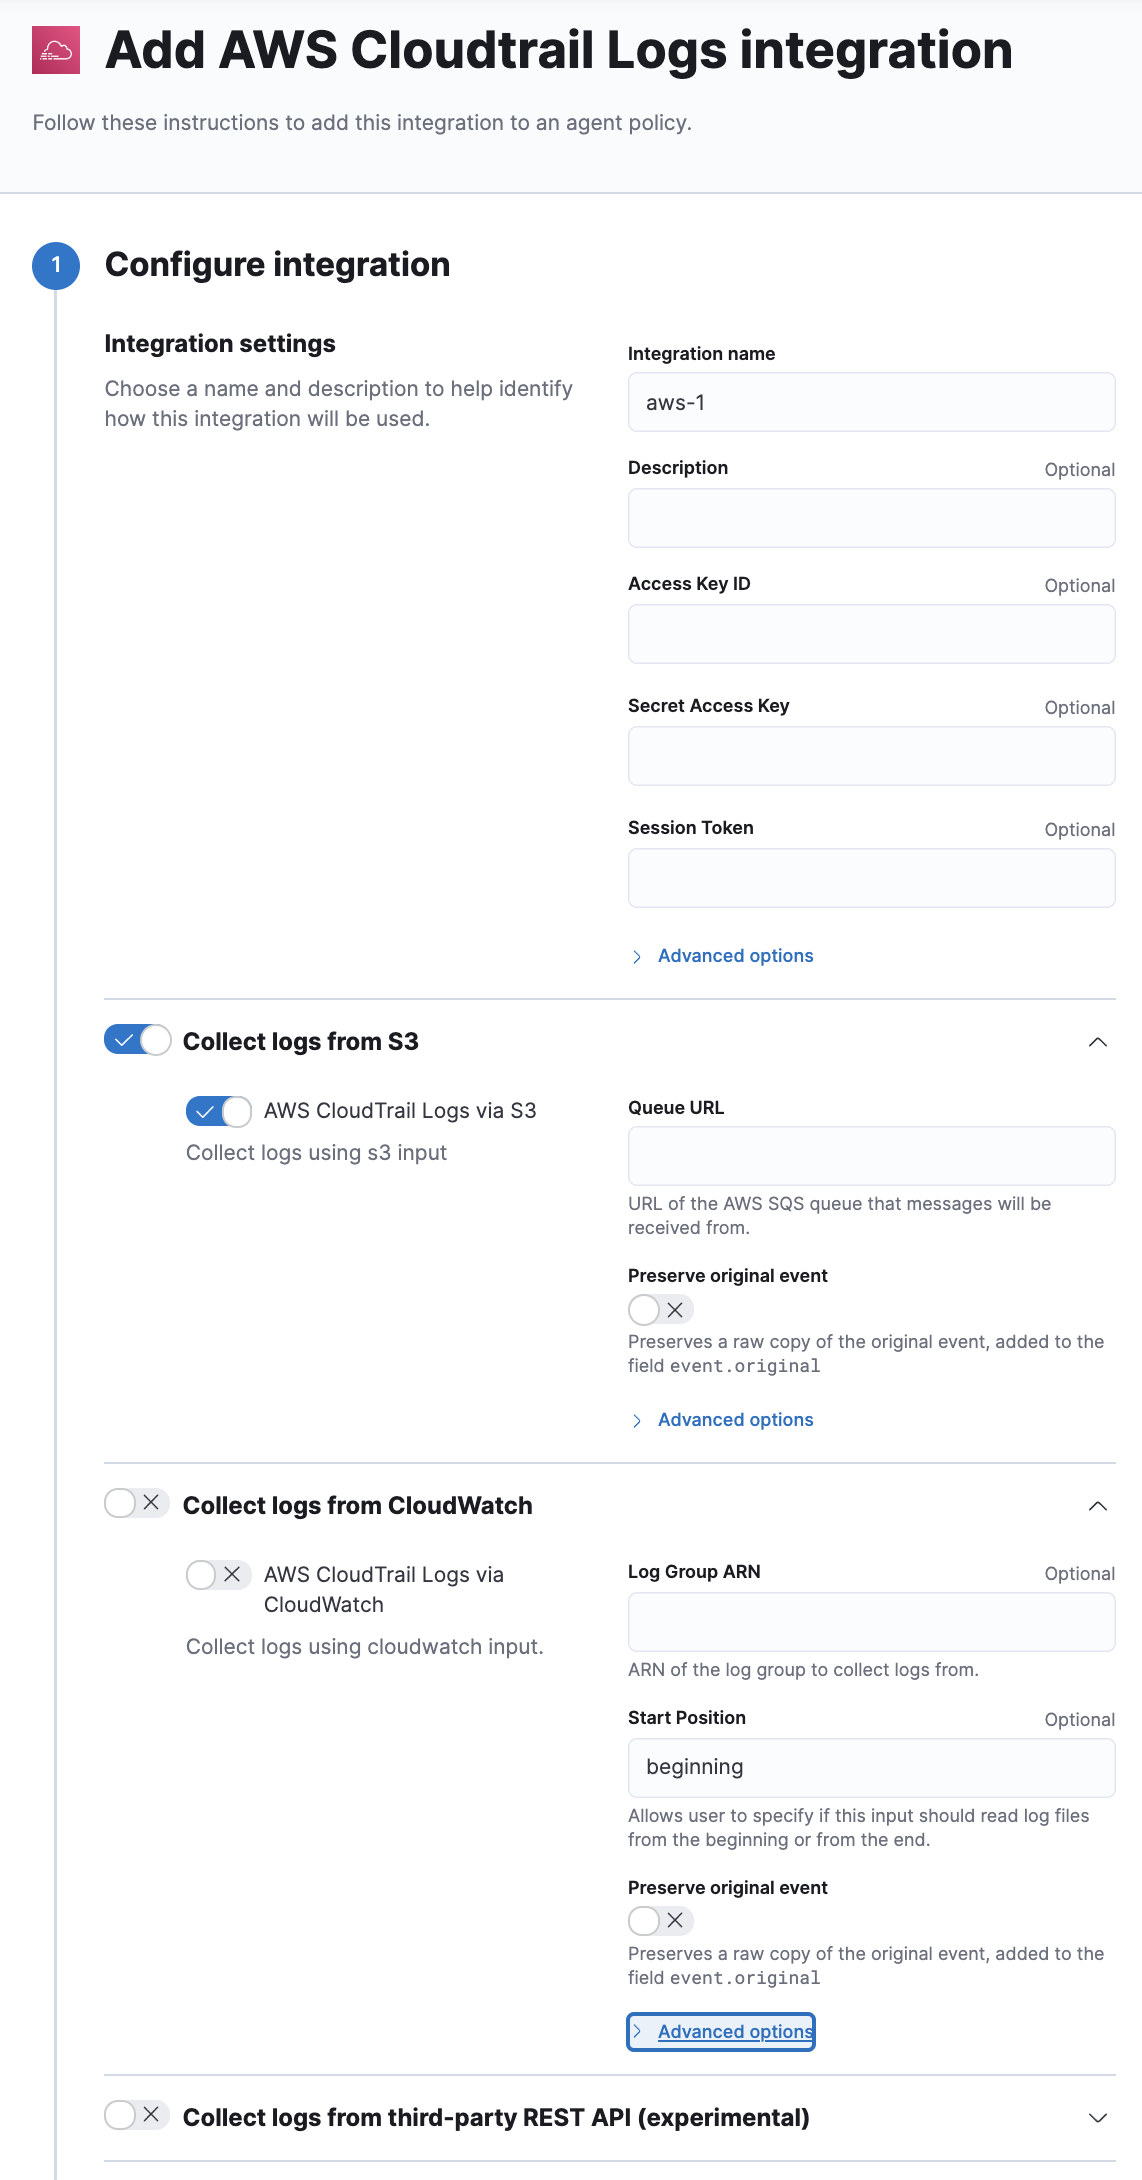Toggle Preserve original event under CloudWatch
The width and height of the screenshot is (1142, 2180).
(660, 1921)
